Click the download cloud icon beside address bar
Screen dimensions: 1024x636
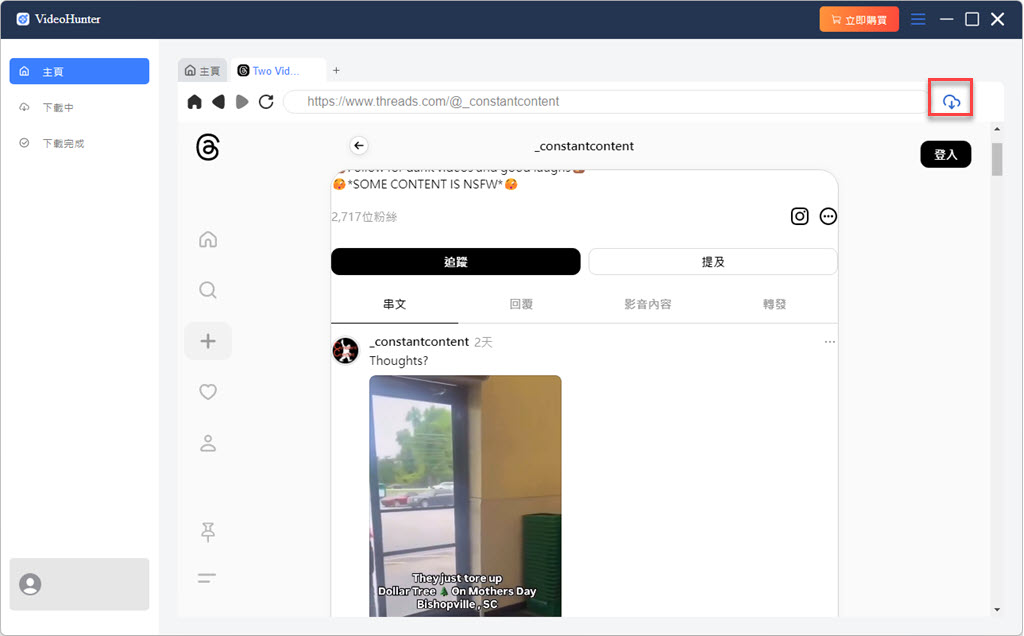point(951,102)
